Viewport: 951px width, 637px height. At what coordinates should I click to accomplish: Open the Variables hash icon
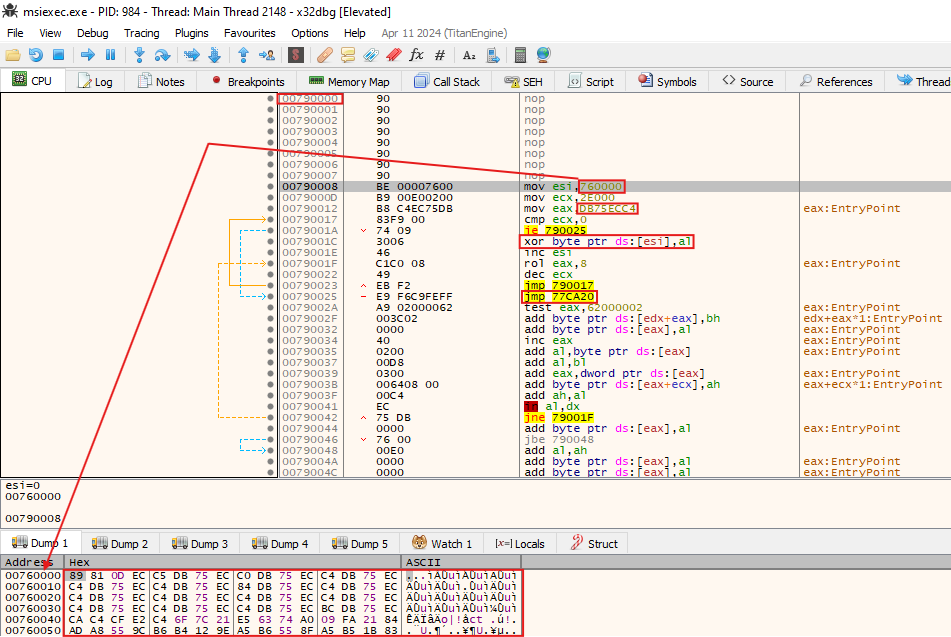pyautogui.click(x=440, y=55)
